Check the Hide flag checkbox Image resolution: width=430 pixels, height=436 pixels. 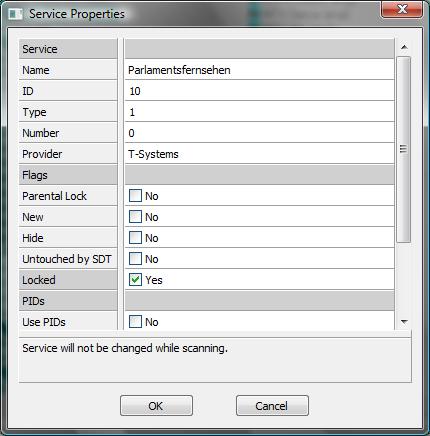(x=135, y=238)
